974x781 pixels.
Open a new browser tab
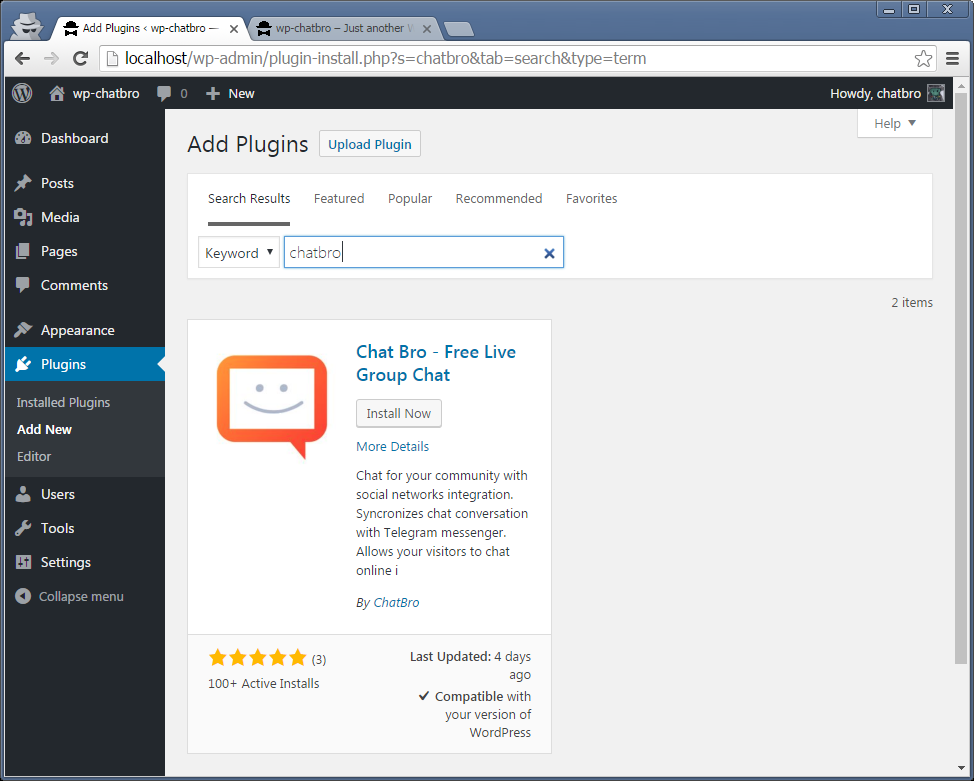click(x=459, y=29)
